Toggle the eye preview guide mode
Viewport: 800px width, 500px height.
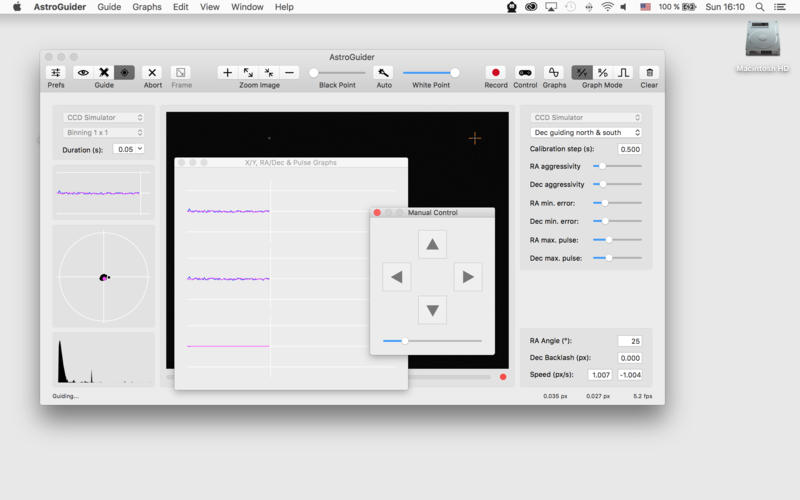coord(83,73)
